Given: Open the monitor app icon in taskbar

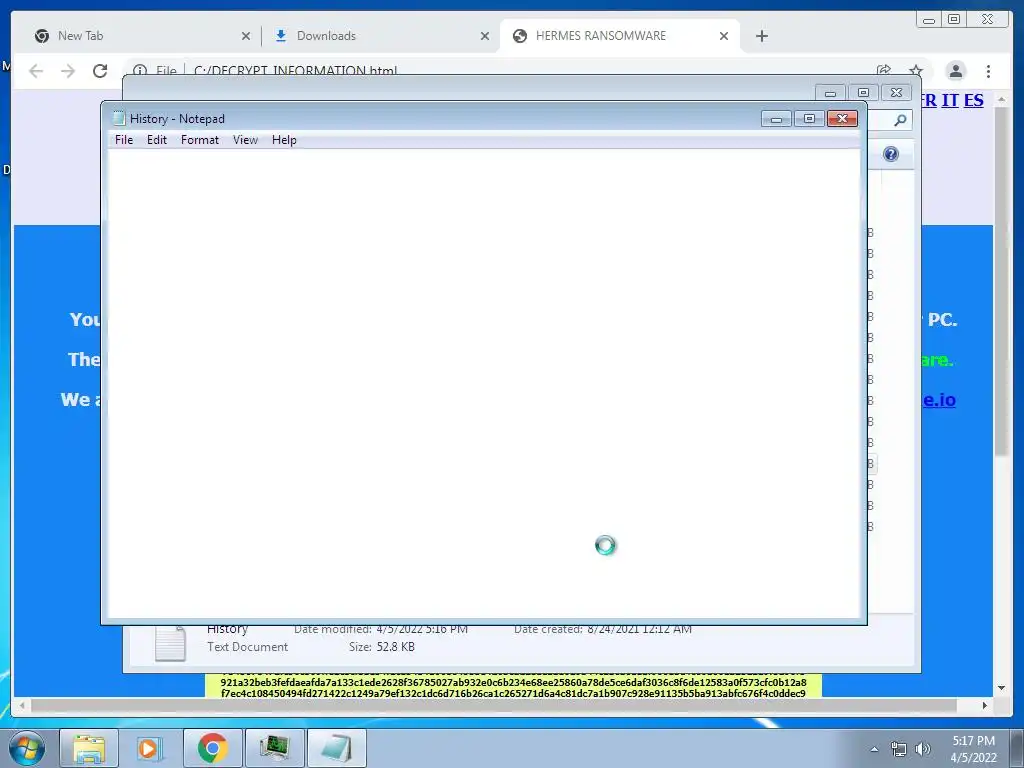Looking at the screenshot, I should coord(274,748).
